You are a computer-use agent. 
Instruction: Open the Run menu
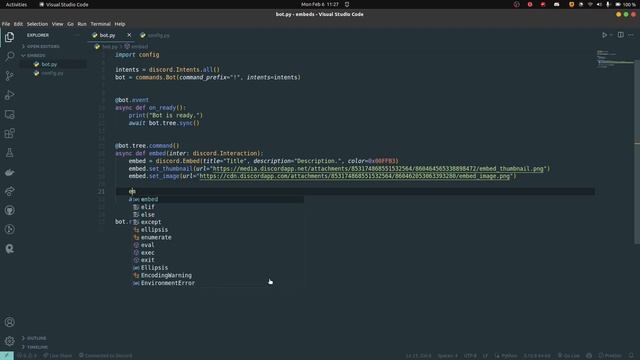click(82, 24)
